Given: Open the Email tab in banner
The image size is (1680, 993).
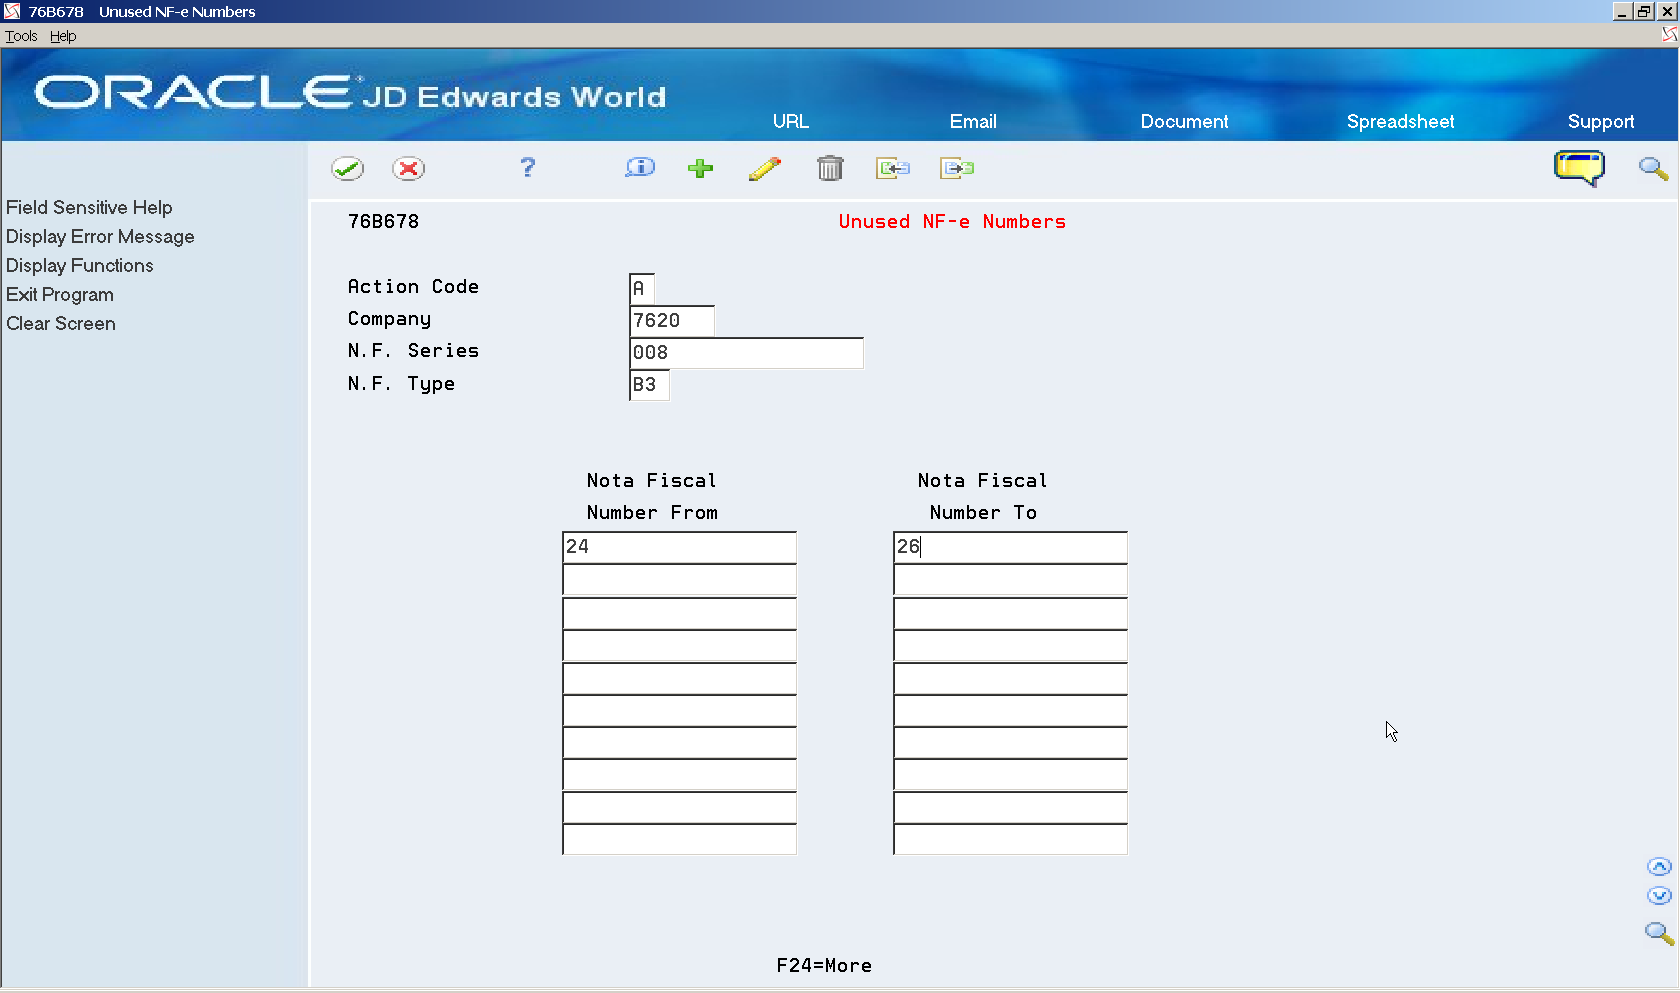Looking at the screenshot, I should (x=973, y=121).
